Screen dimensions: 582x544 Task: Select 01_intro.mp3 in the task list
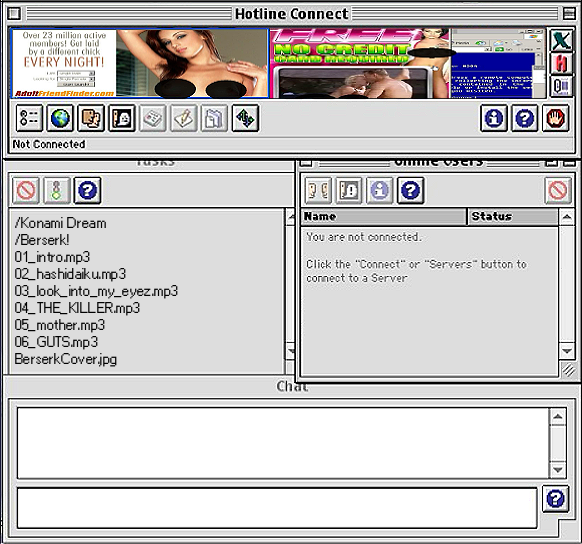pos(52,257)
